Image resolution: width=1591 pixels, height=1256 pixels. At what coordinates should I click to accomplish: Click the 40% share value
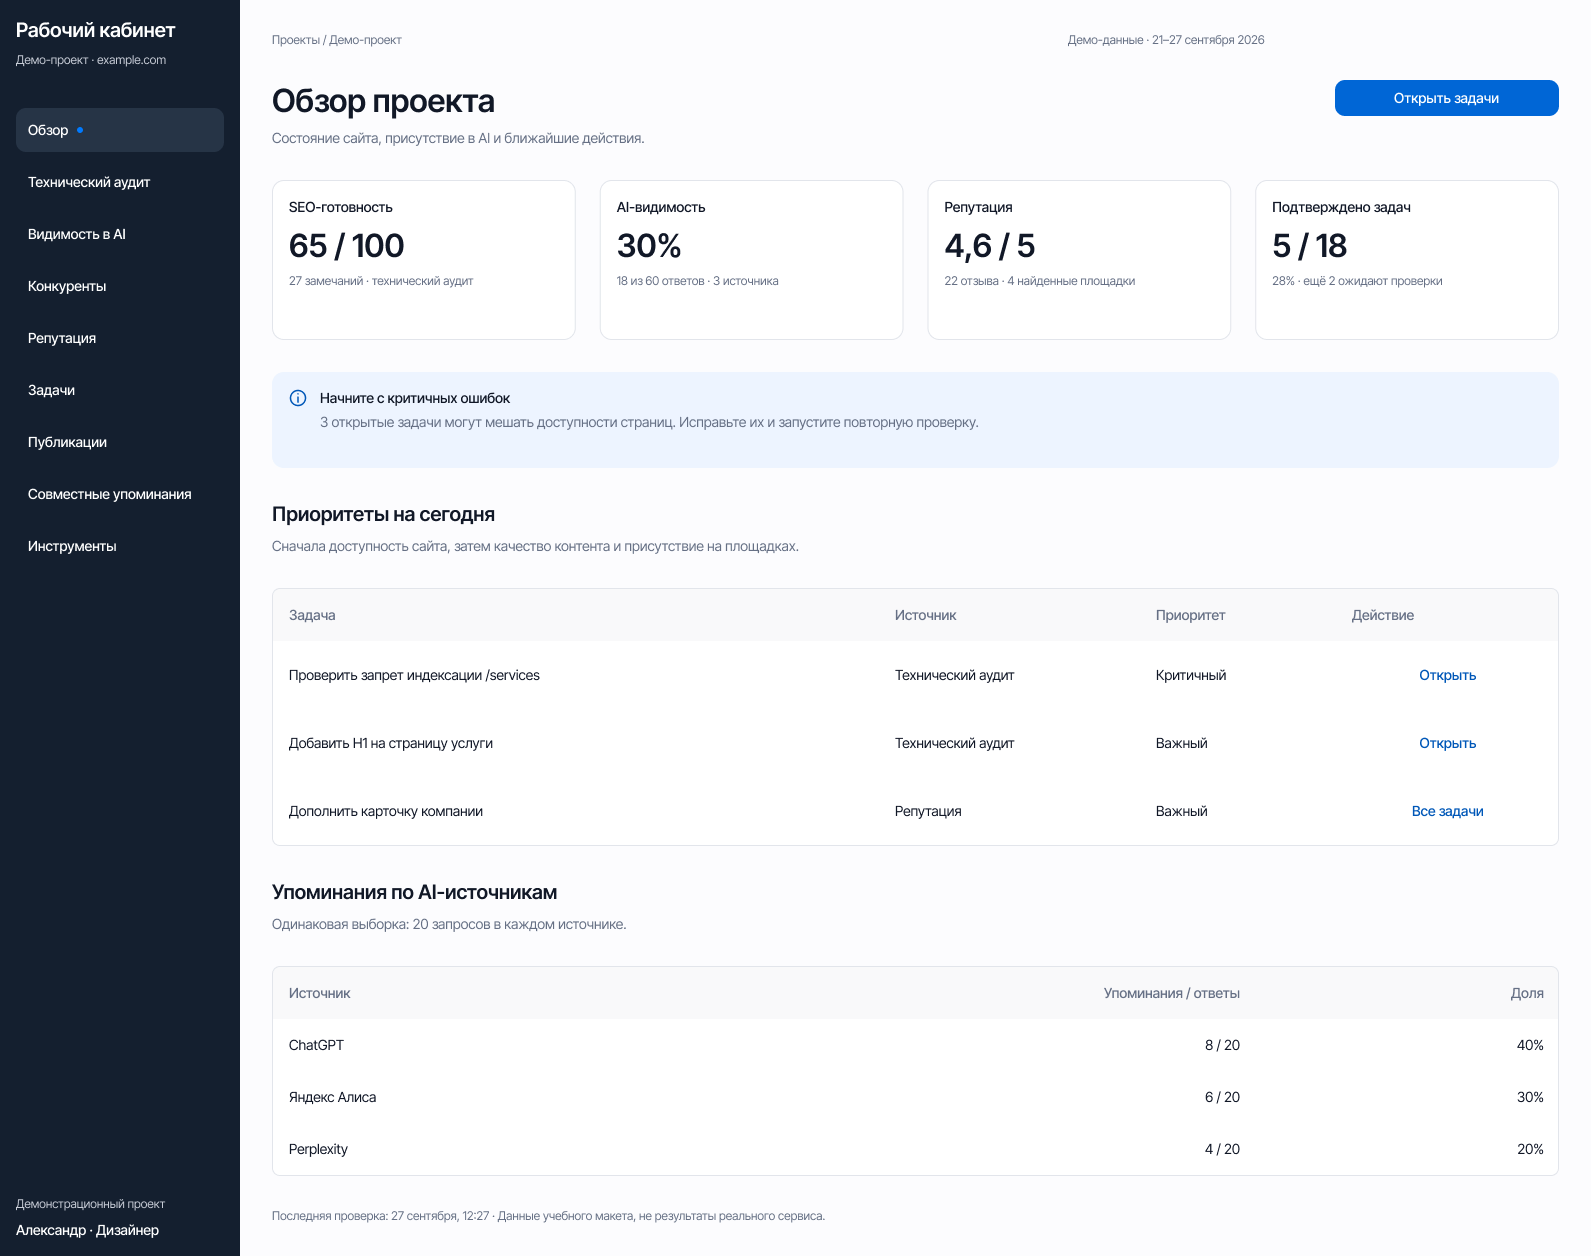1530,1045
